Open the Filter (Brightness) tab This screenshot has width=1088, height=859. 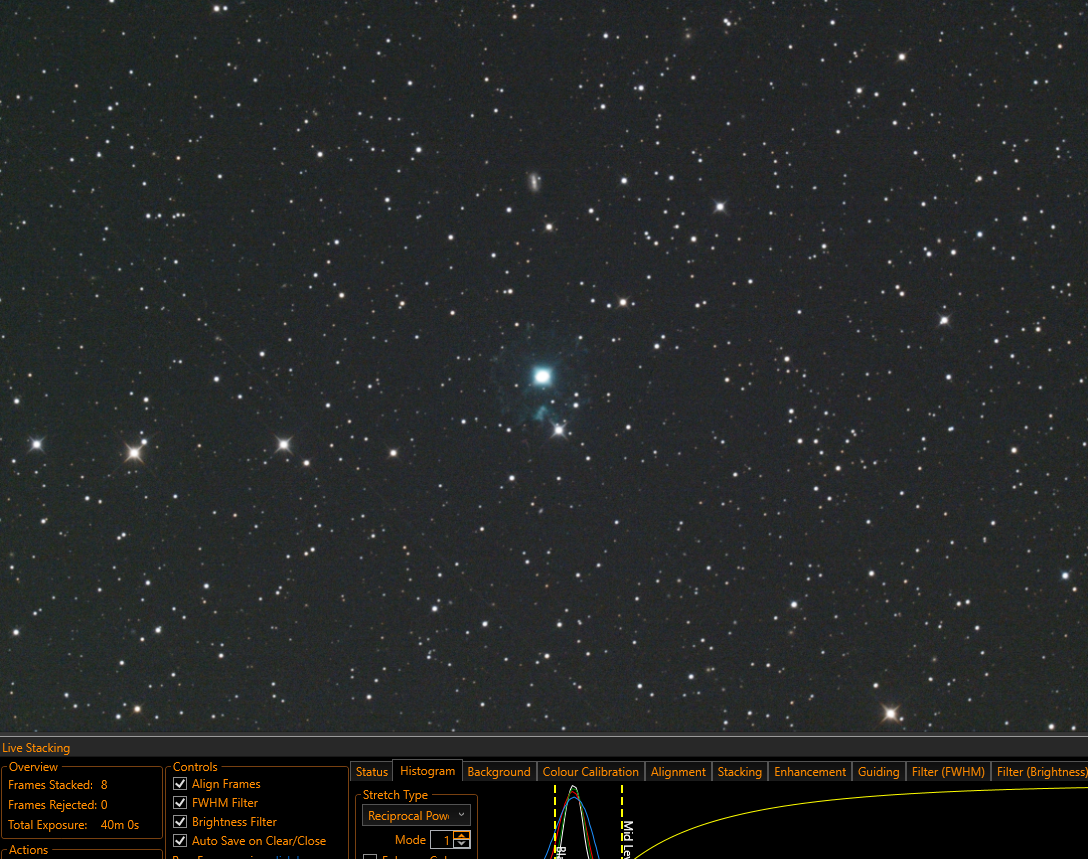1041,772
